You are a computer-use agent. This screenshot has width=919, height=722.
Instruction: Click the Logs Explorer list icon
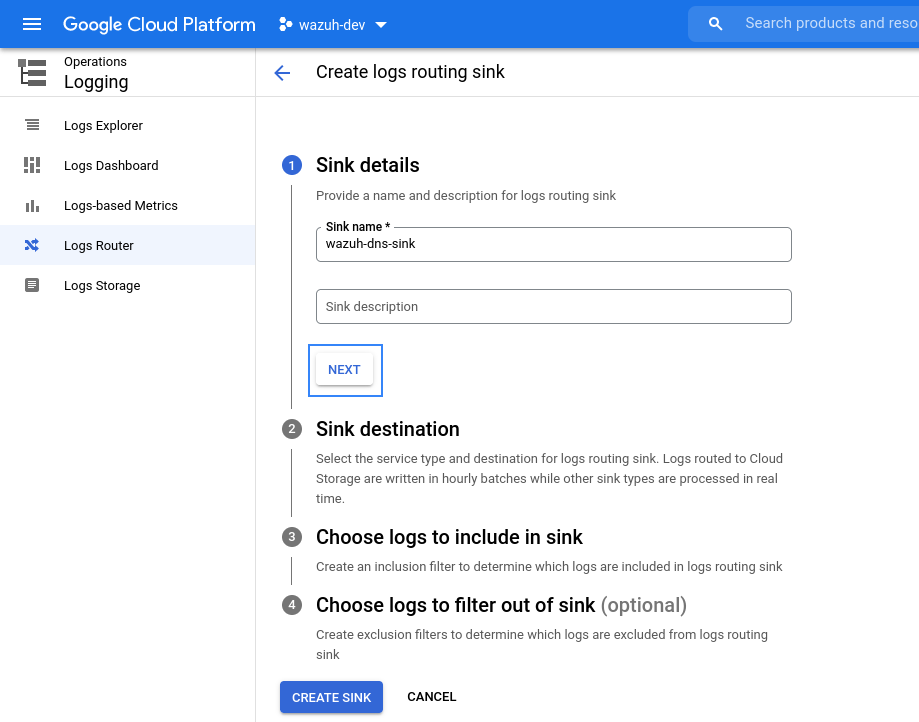(x=32, y=125)
